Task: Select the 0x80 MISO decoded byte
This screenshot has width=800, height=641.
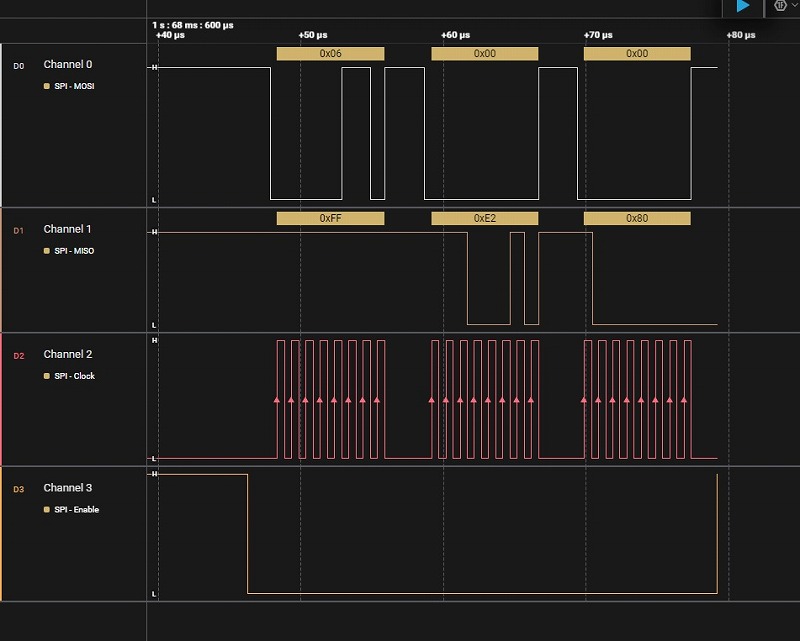Action: point(636,218)
